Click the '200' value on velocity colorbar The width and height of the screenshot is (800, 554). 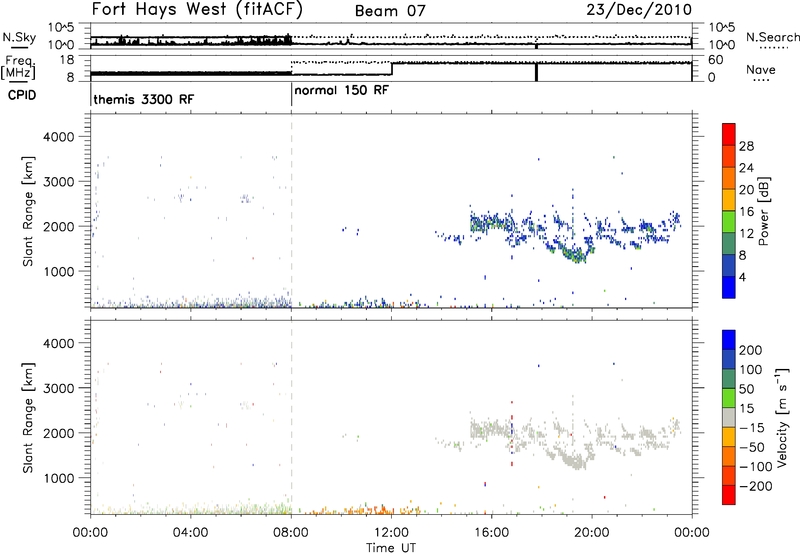click(x=751, y=350)
